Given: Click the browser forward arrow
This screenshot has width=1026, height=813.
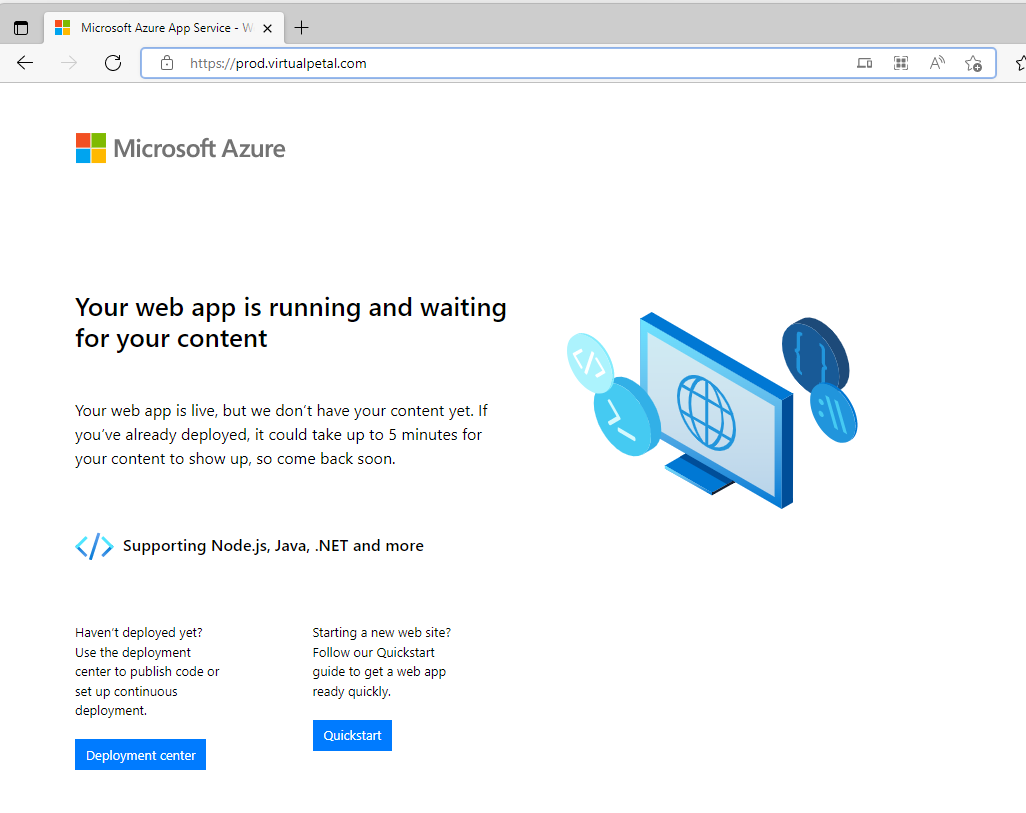Looking at the screenshot, I should pyautogui.click(x=69, y=63).
